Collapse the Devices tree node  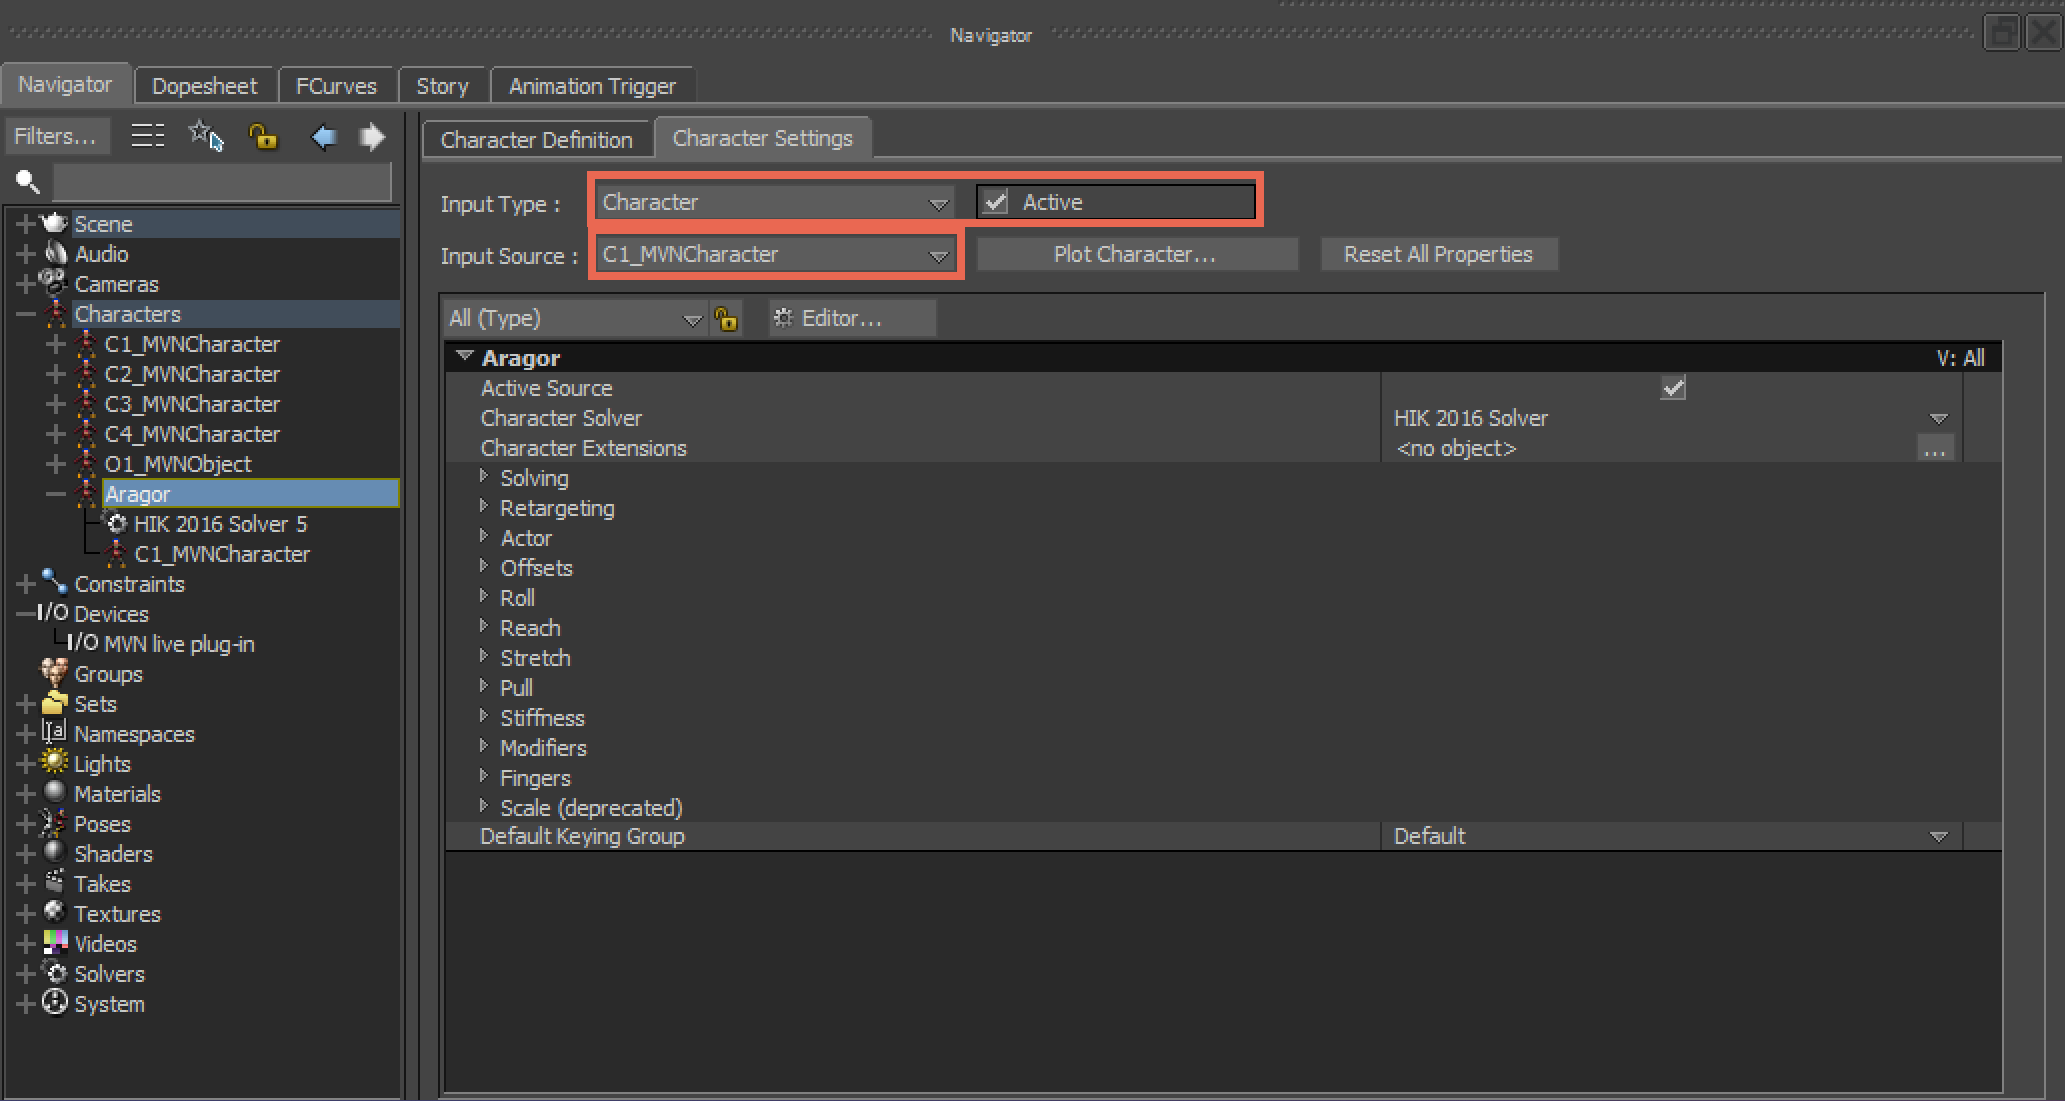tap(26, 614)
